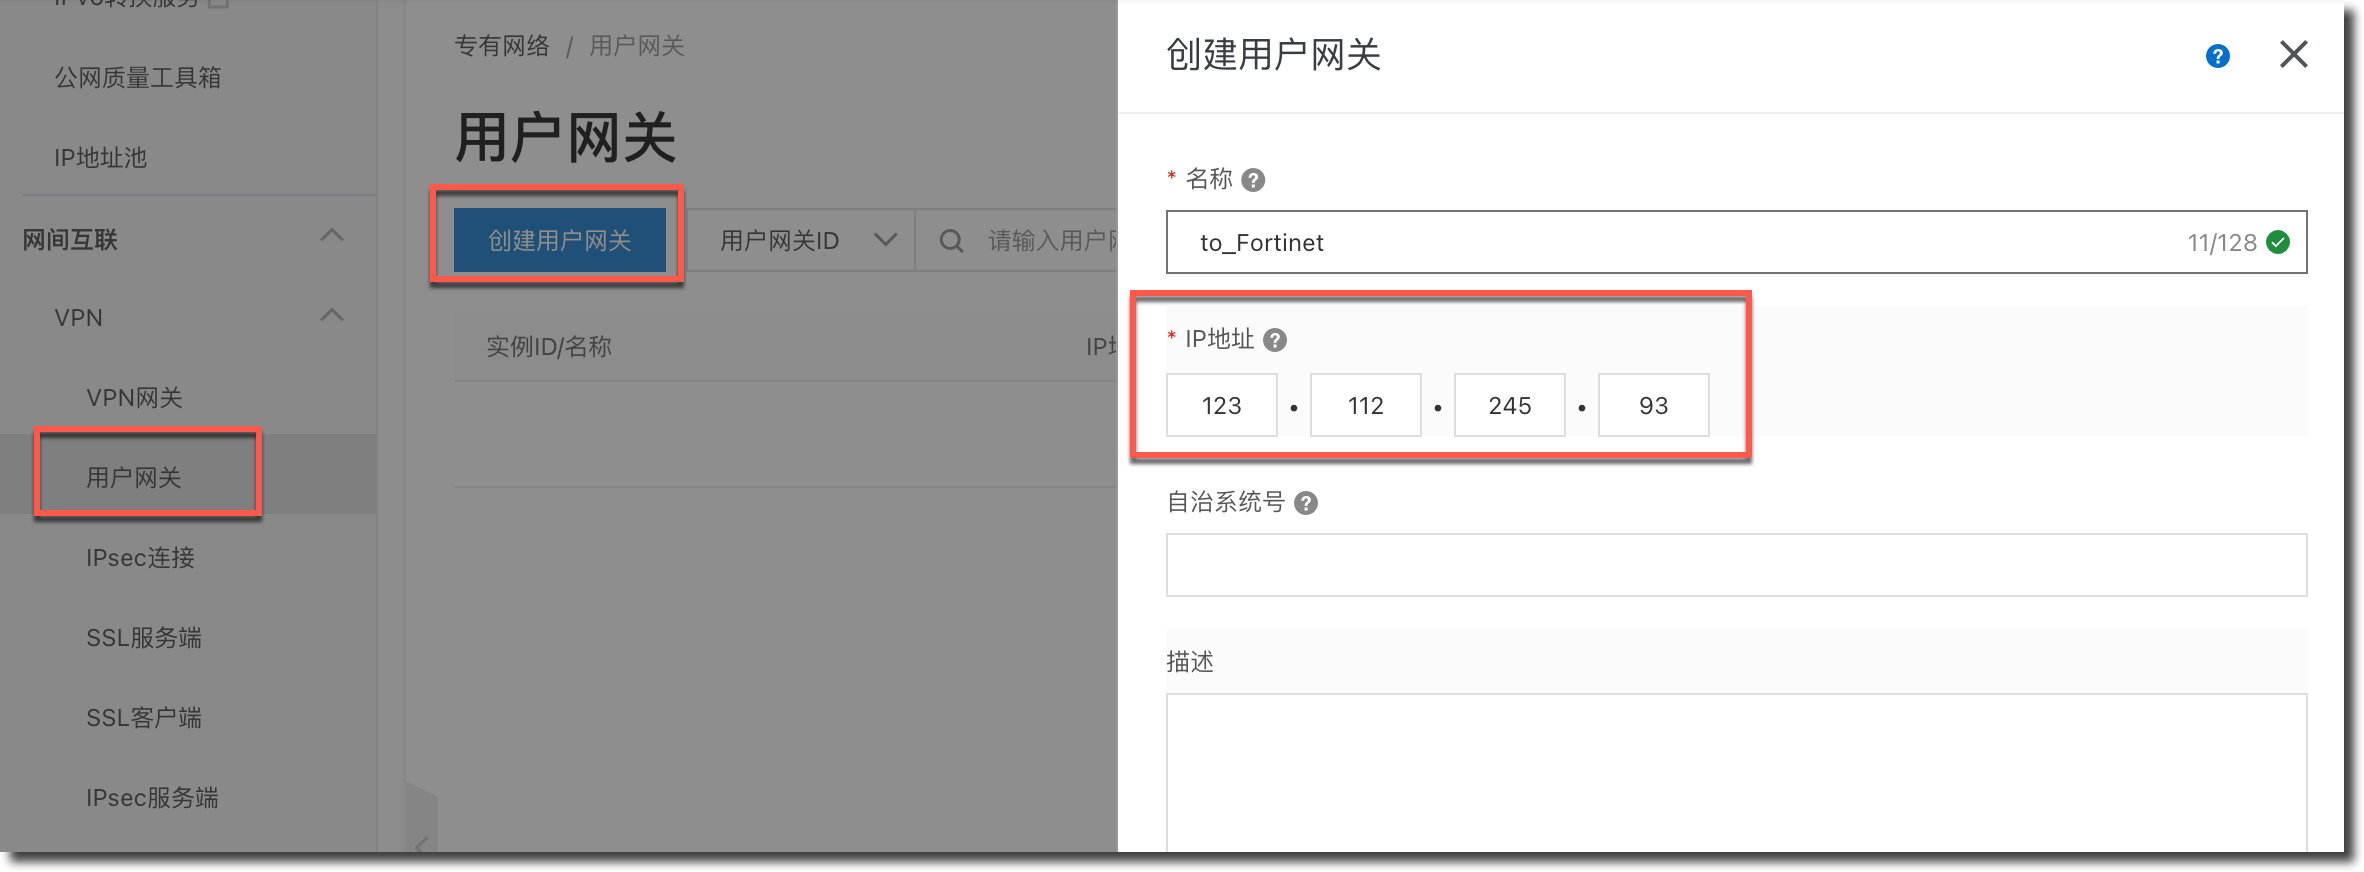Click help icon beside 自治系统号 label
Image resolution: width=2364 pixels, height=872 pixels.
click(x=1305, y=503)
